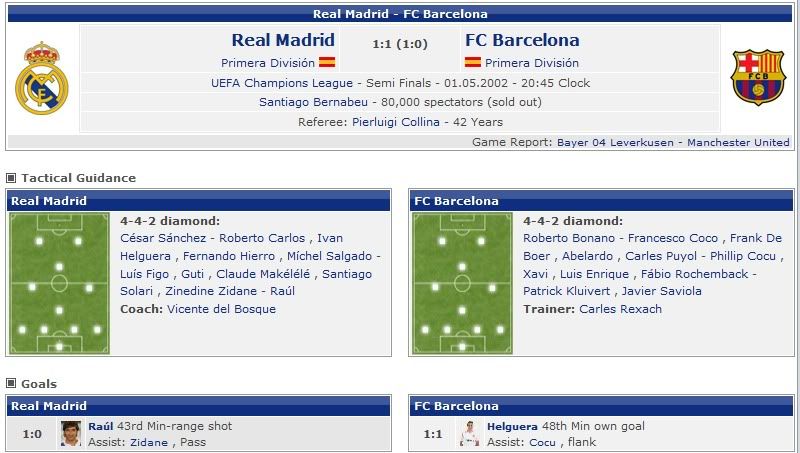The image size is (800, 453).
Task: Click Spanish flag beside Barcelona's Primera División
Action: [x=473, y=62]
